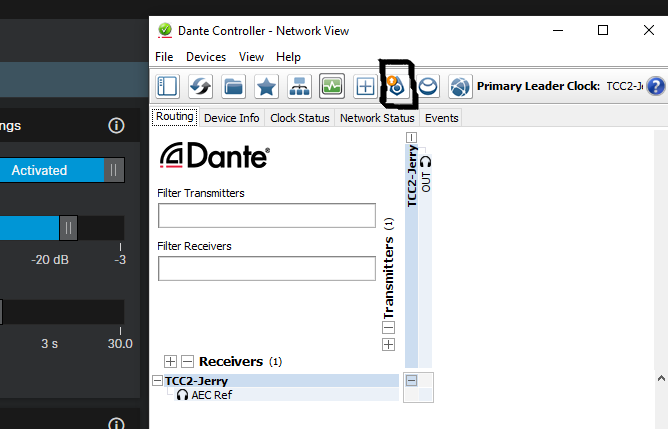This screenshot has height=429, width=668.
Task: Minimize the Dante Controller window
Action: pyautogui.click(x=558, y=30)
